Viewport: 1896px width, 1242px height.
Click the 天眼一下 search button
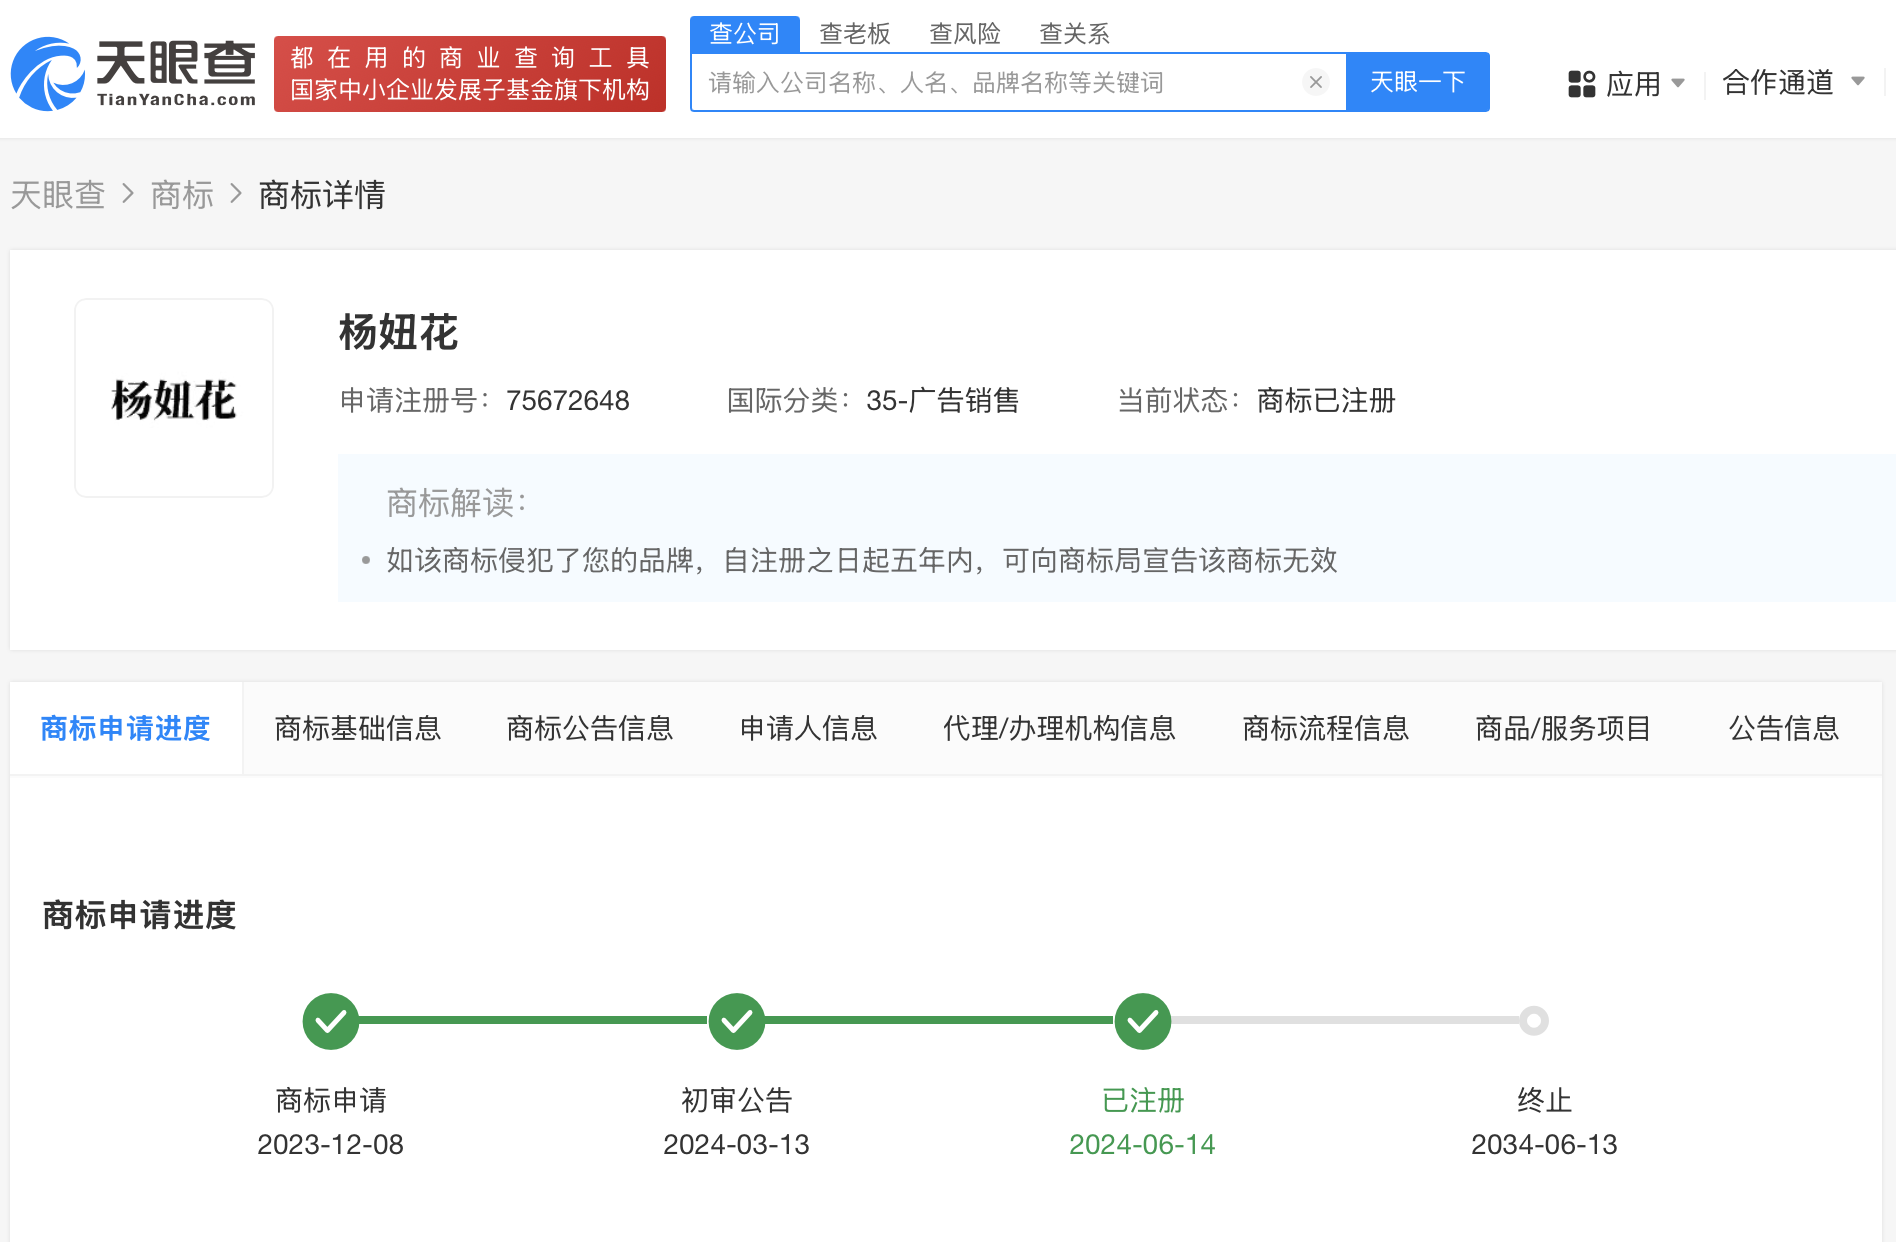[x=1418, y=82]
